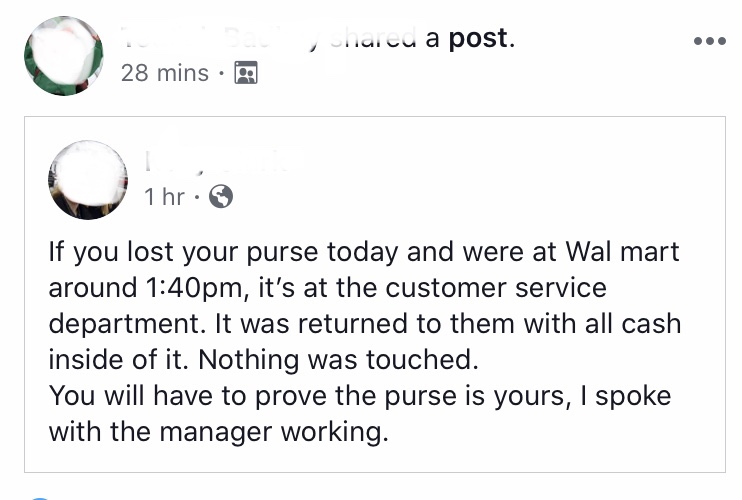Viewport: 742px width, 500px height.
Task: Click the "customer service" text in post
Action: pos(495,288)
